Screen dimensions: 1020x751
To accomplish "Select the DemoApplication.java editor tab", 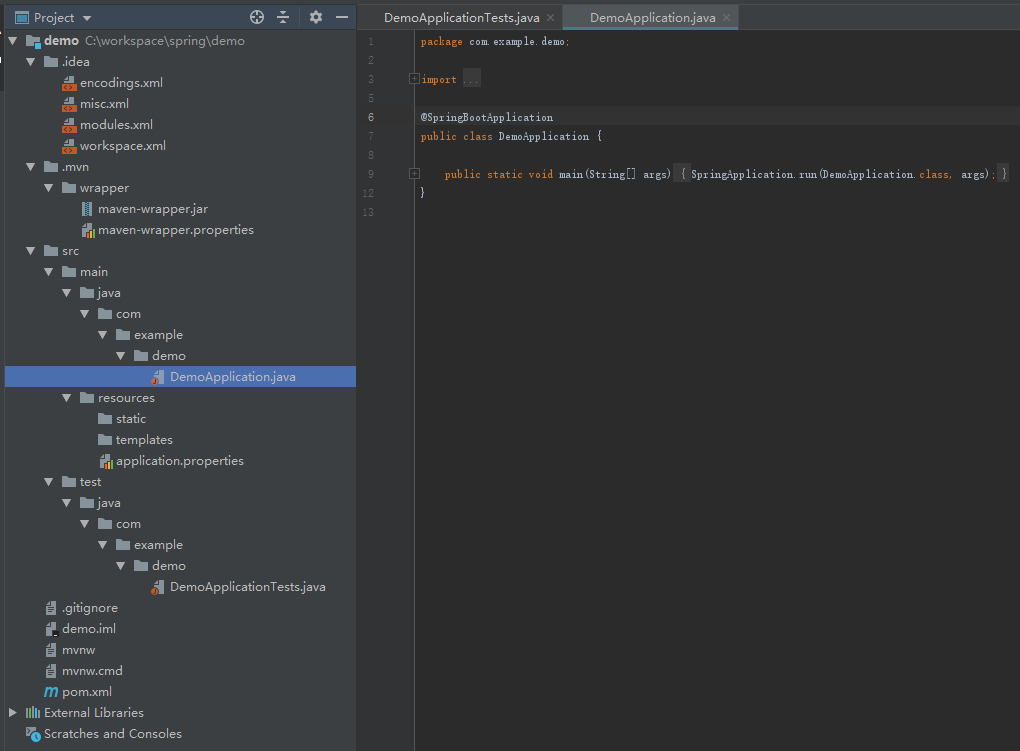I will pos(653,18).
